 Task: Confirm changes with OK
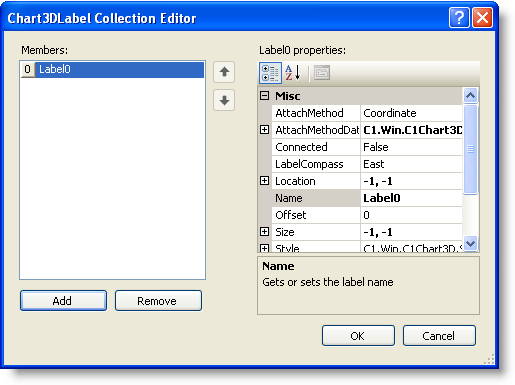point(358,336)
